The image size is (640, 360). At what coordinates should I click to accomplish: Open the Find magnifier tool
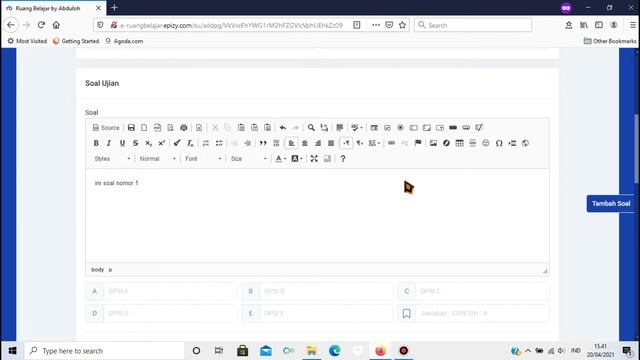pyautogui.click(x=311, y=128)
